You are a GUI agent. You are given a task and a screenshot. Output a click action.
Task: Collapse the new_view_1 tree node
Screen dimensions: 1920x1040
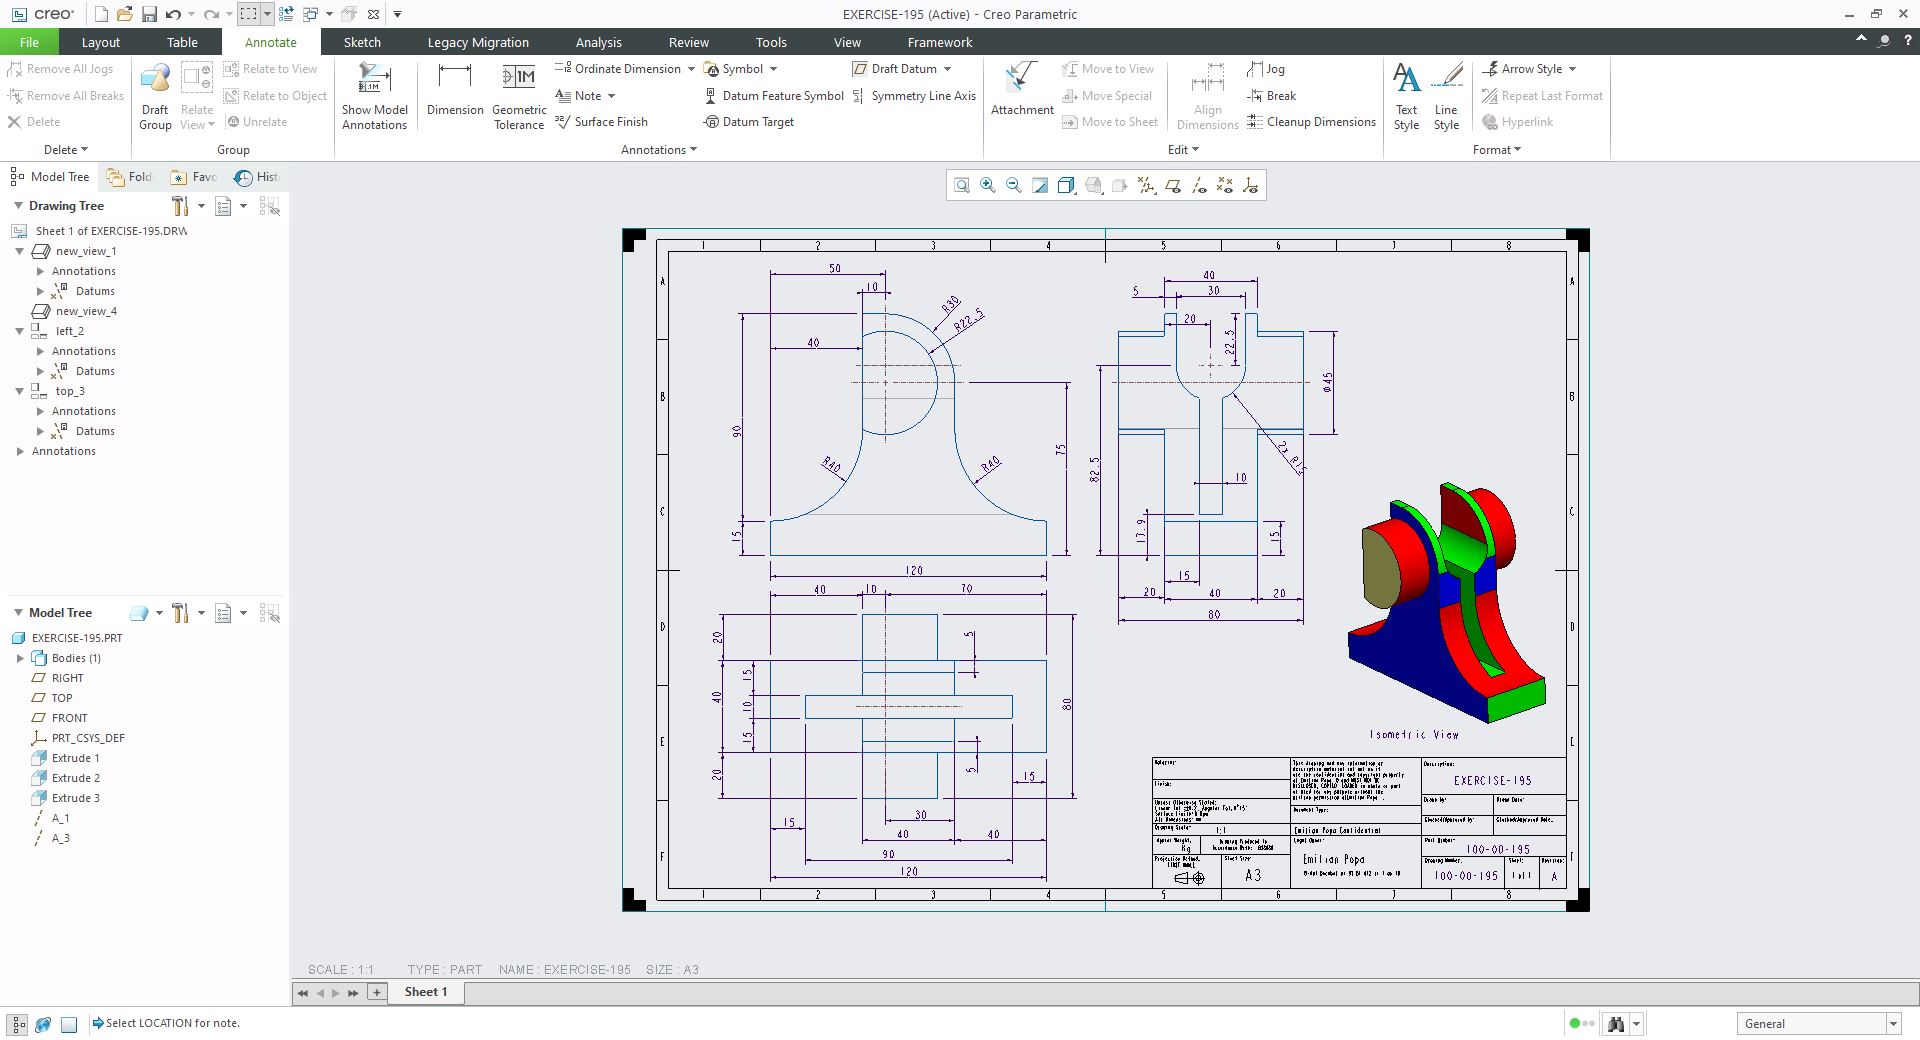[x=20, y=251]
